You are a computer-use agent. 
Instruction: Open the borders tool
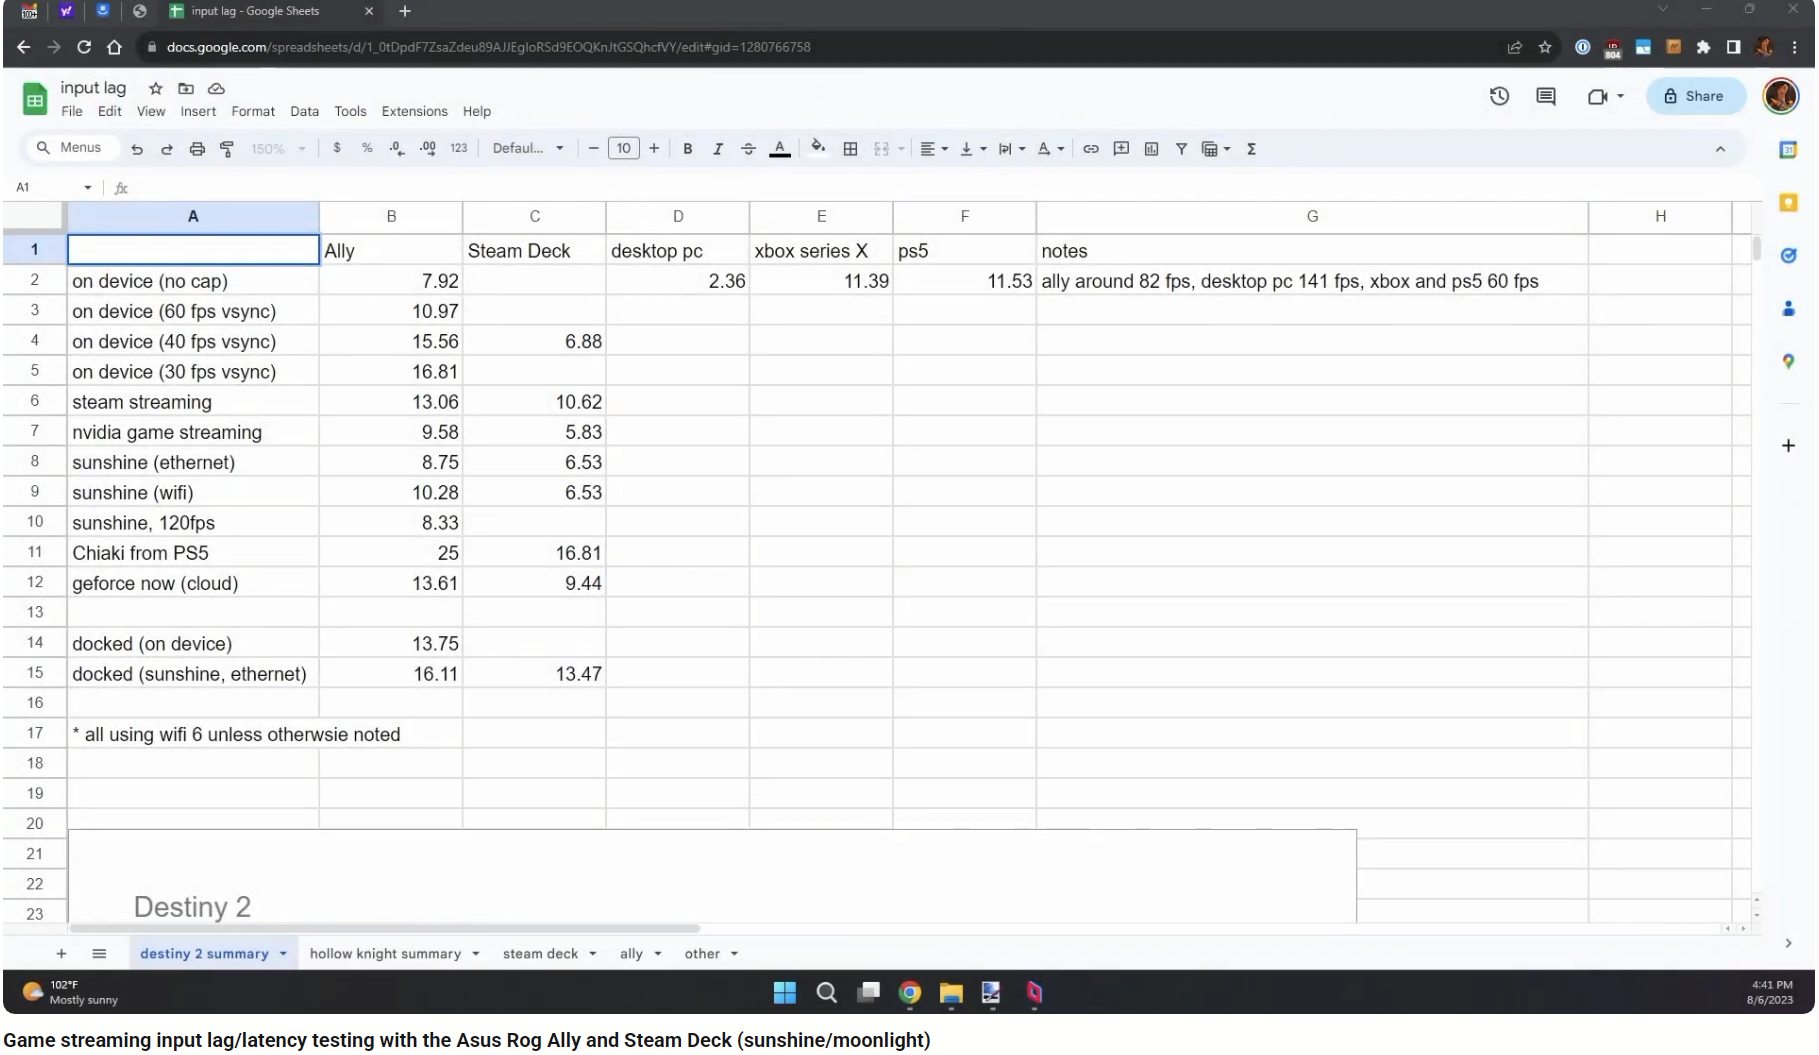click(850, 149)
